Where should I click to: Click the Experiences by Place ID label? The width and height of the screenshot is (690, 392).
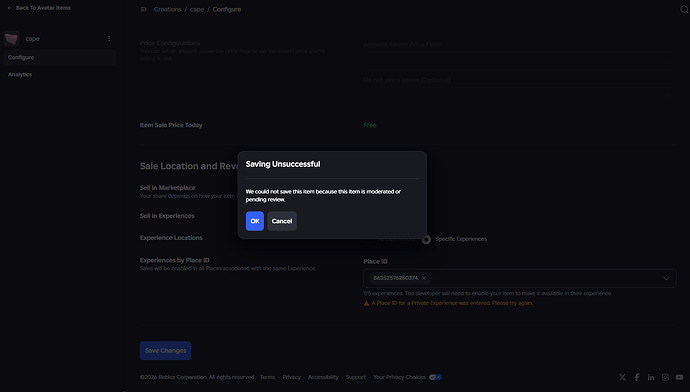coord(175,260)
